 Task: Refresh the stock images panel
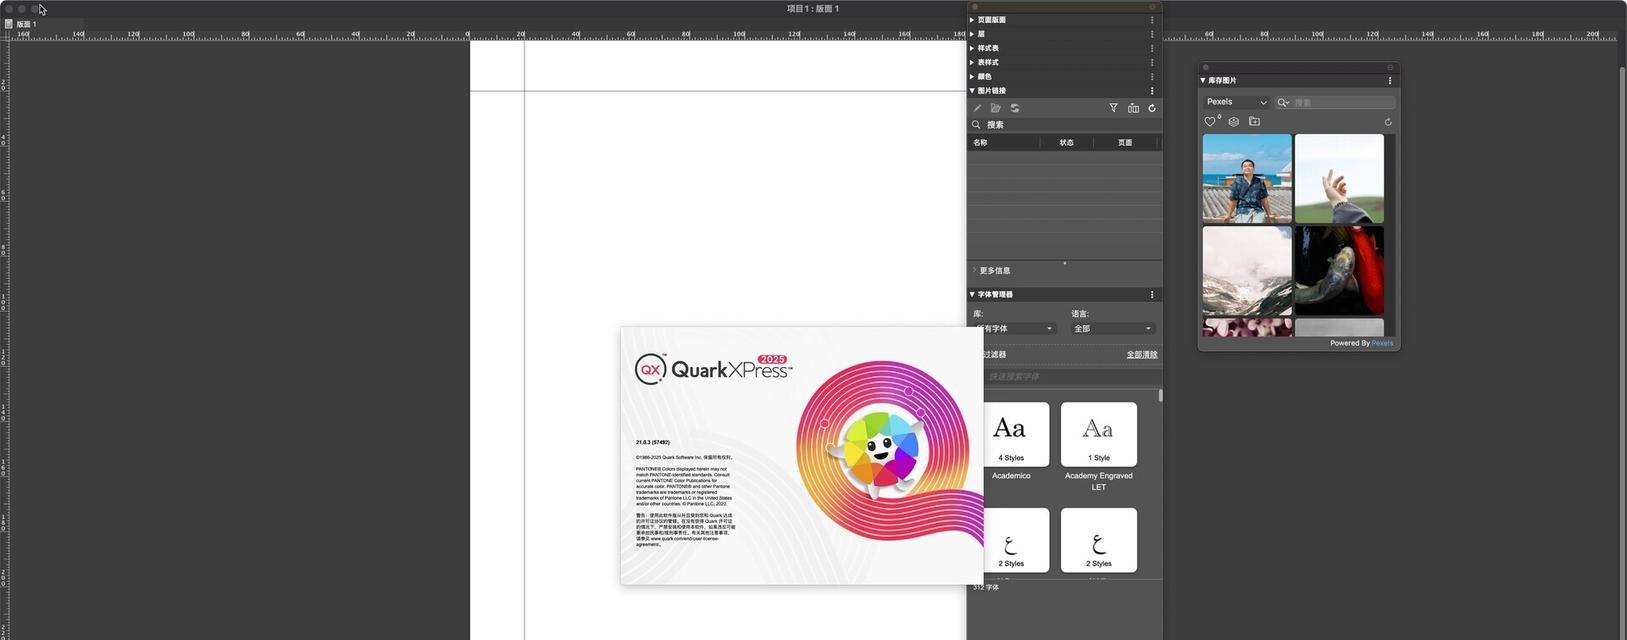(x=1388, y=122)
